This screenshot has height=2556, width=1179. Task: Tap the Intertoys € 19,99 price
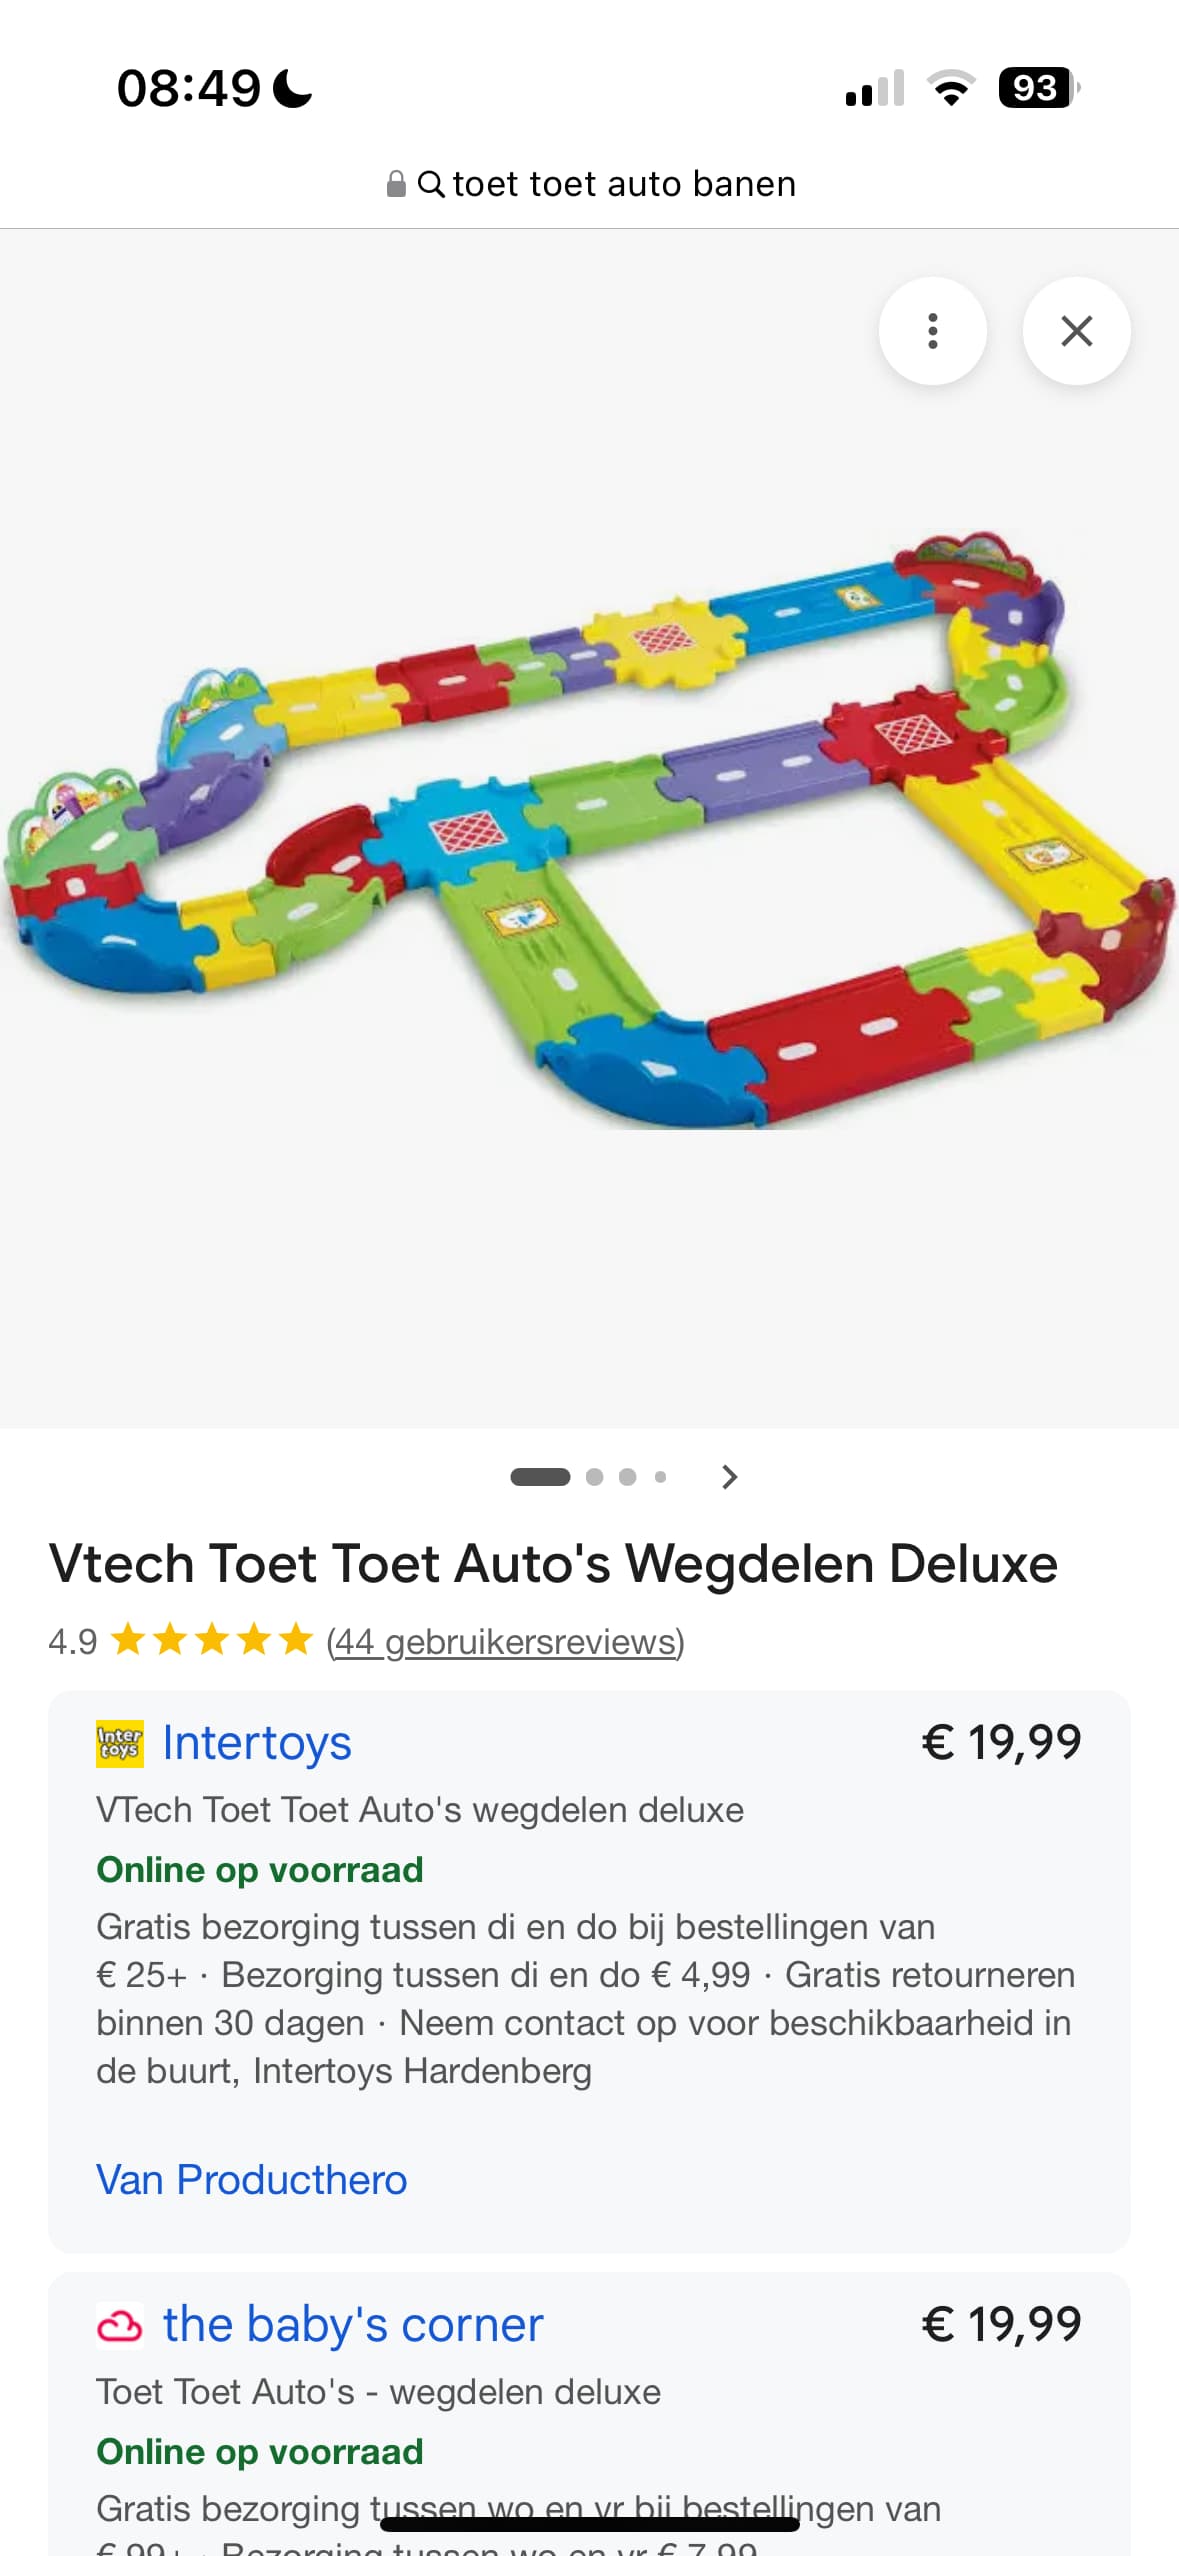click(1001, 1743)
